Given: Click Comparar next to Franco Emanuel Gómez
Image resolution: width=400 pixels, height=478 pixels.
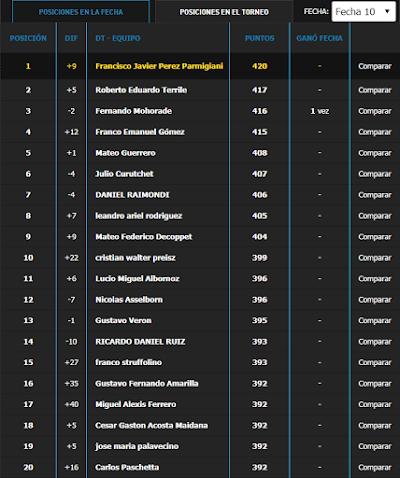Looking at the screenshot, I should tap(375, 132).
